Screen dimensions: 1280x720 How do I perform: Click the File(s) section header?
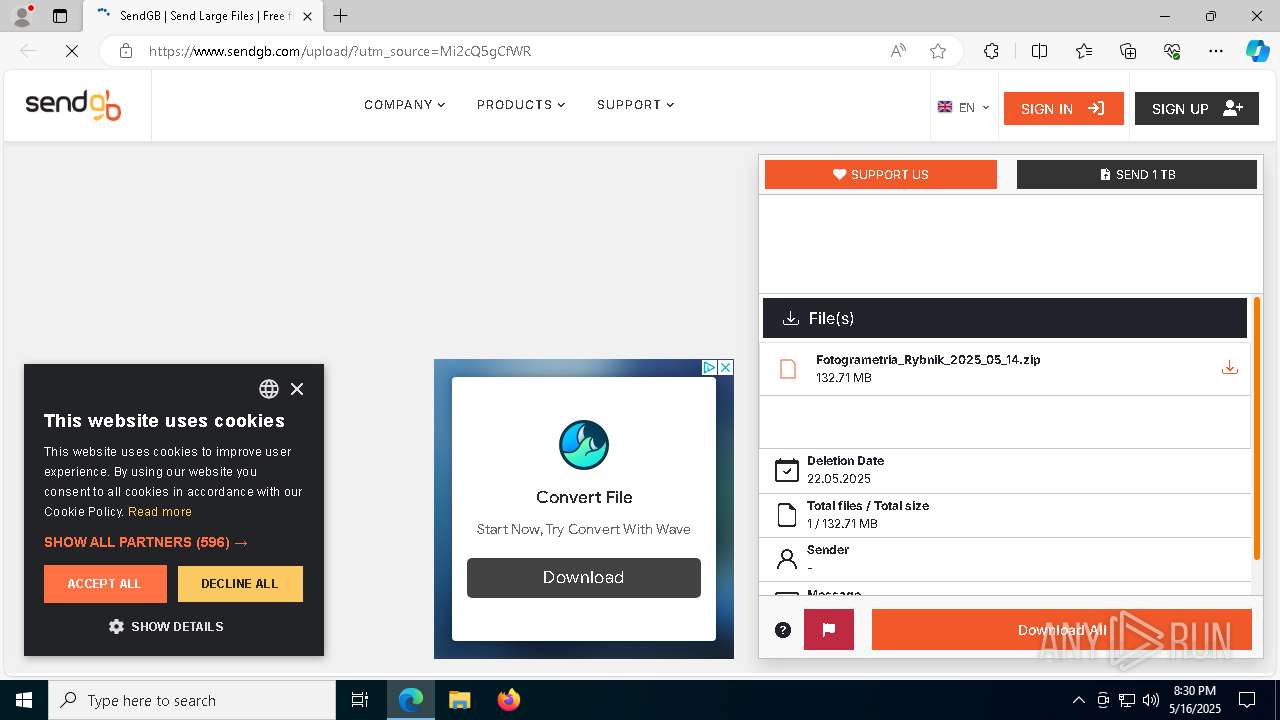(1005, 318)
